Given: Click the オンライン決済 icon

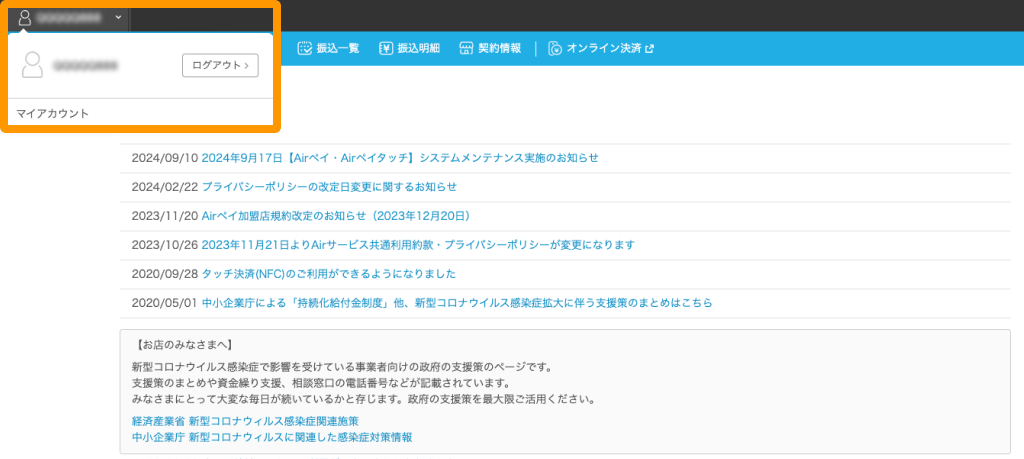Looking at the screenshot, I should 554,48.
